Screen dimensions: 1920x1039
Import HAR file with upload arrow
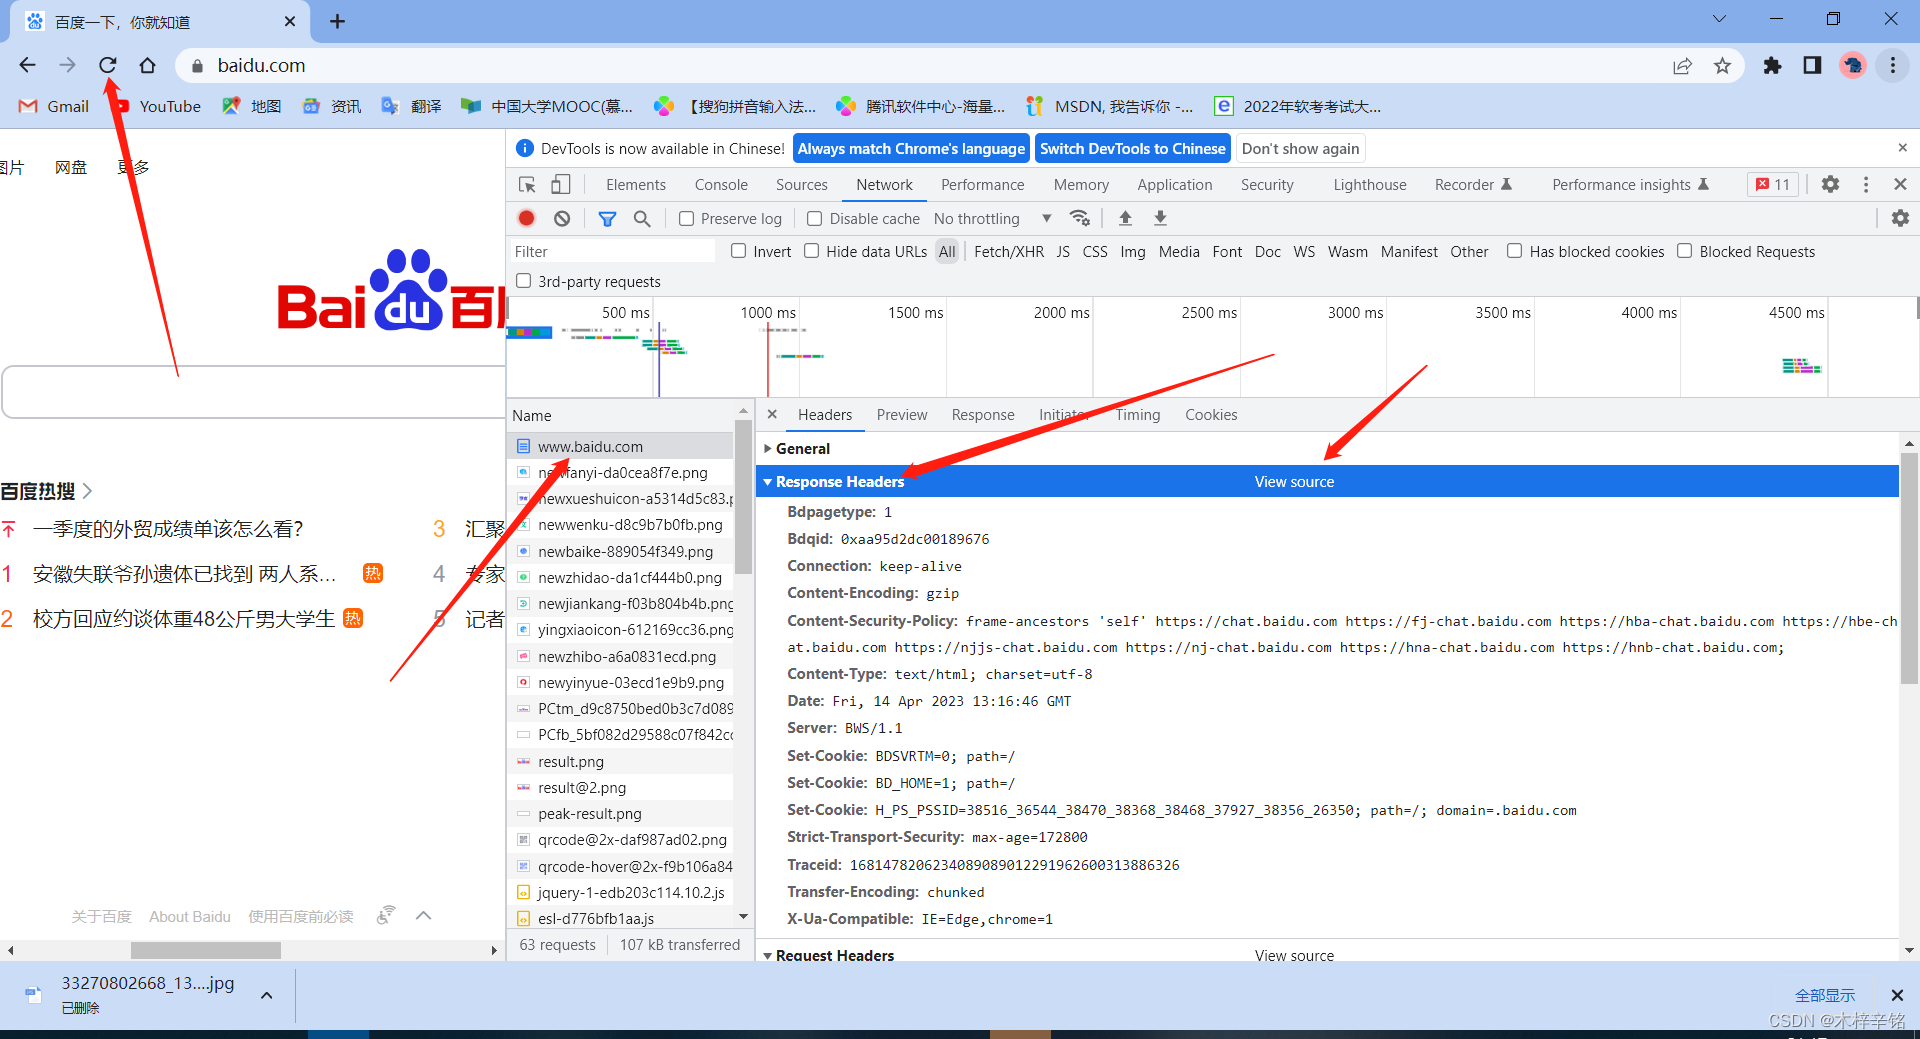coord(1125,218)
